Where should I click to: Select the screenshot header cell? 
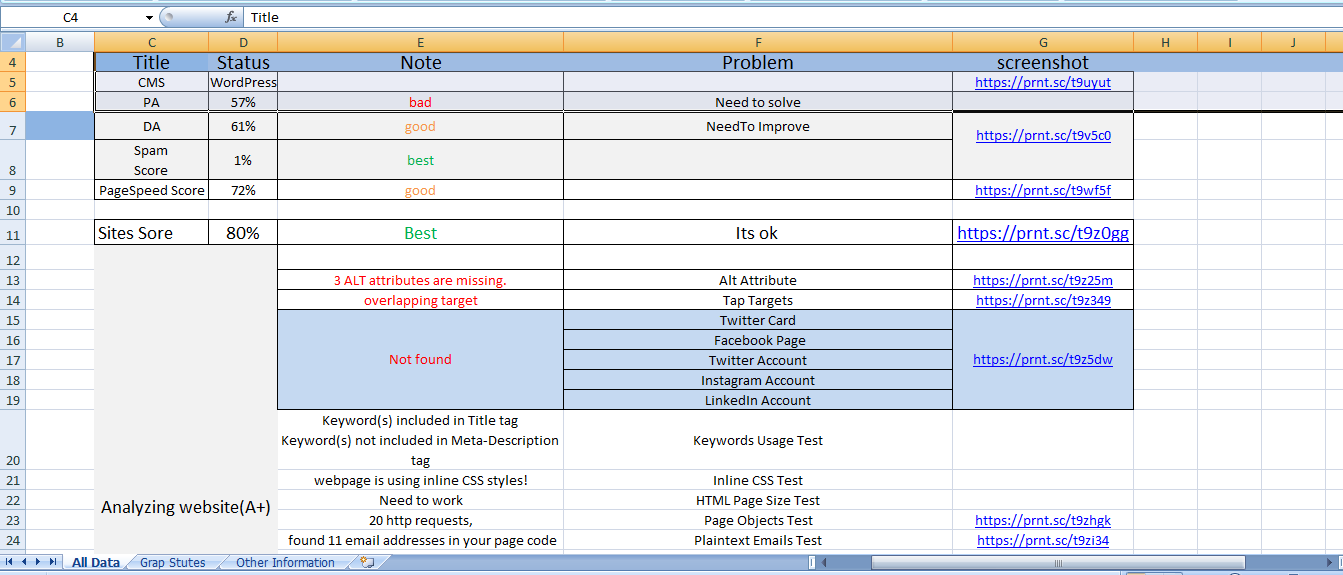(x=1043, y=62)
